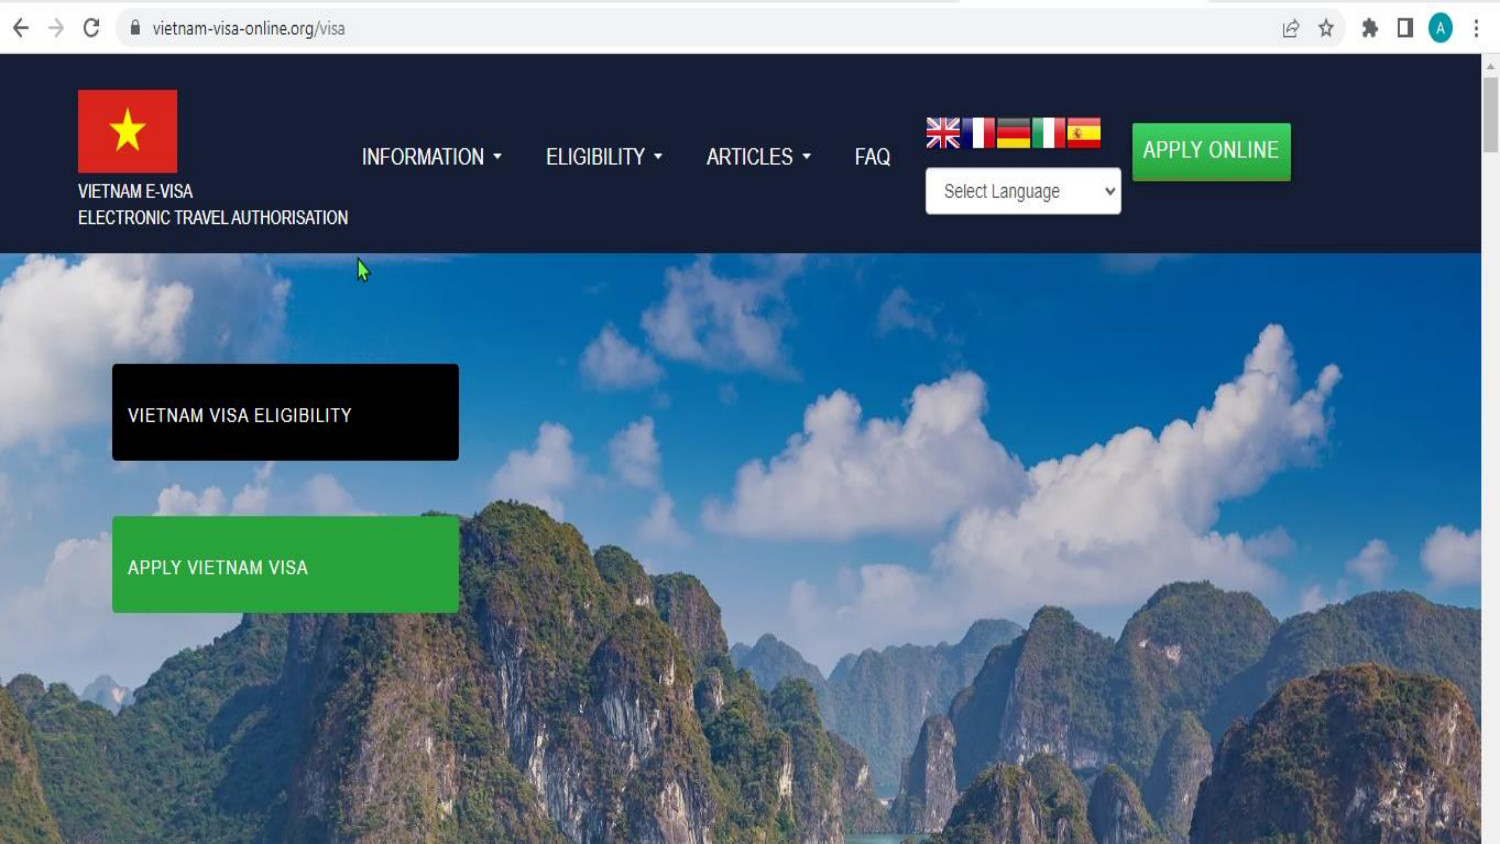Expand the ELIGIBILITY menu
This screenshot has width=1500, height=844.
click(x=602, y=156)
